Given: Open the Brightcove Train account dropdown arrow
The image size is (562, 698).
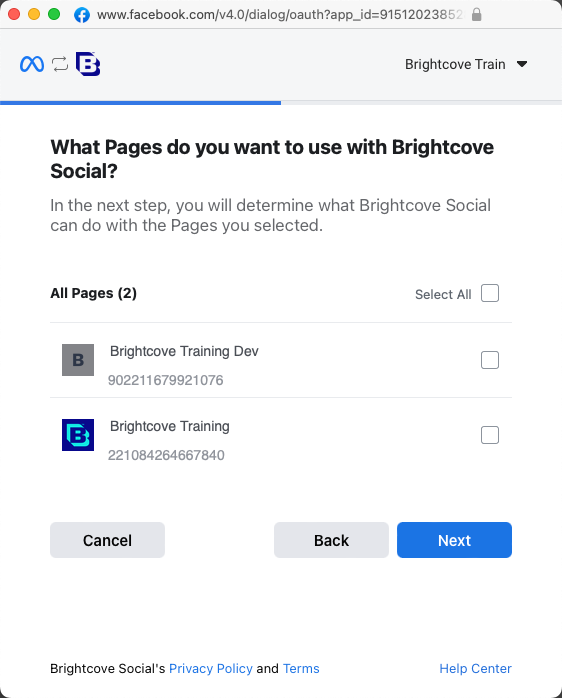Looking at the screenshot, I should 522,64.
